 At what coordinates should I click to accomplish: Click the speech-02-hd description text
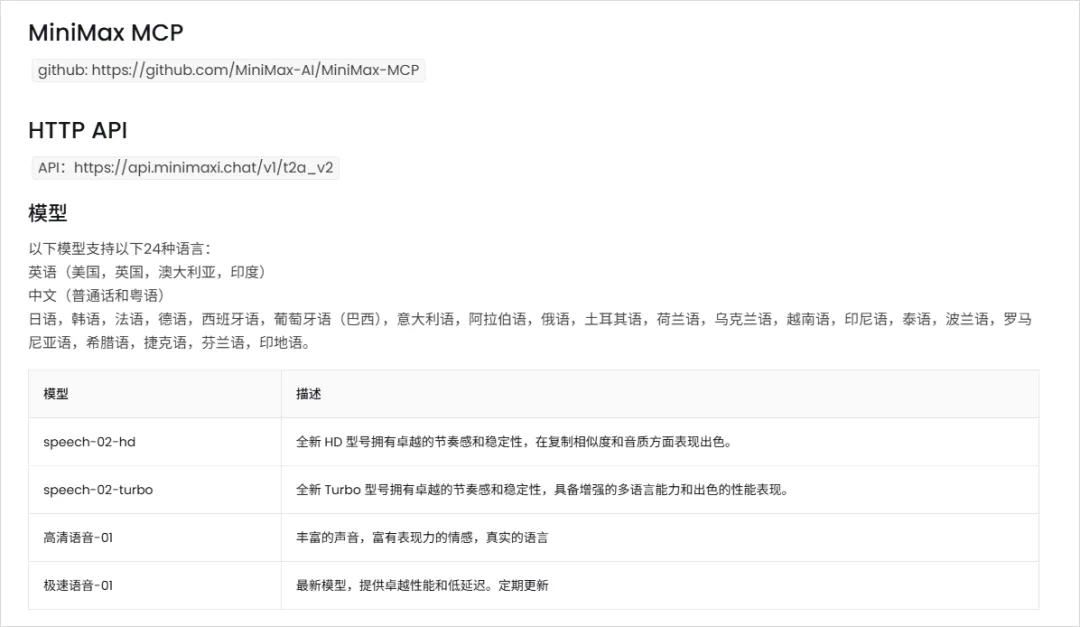480,441
